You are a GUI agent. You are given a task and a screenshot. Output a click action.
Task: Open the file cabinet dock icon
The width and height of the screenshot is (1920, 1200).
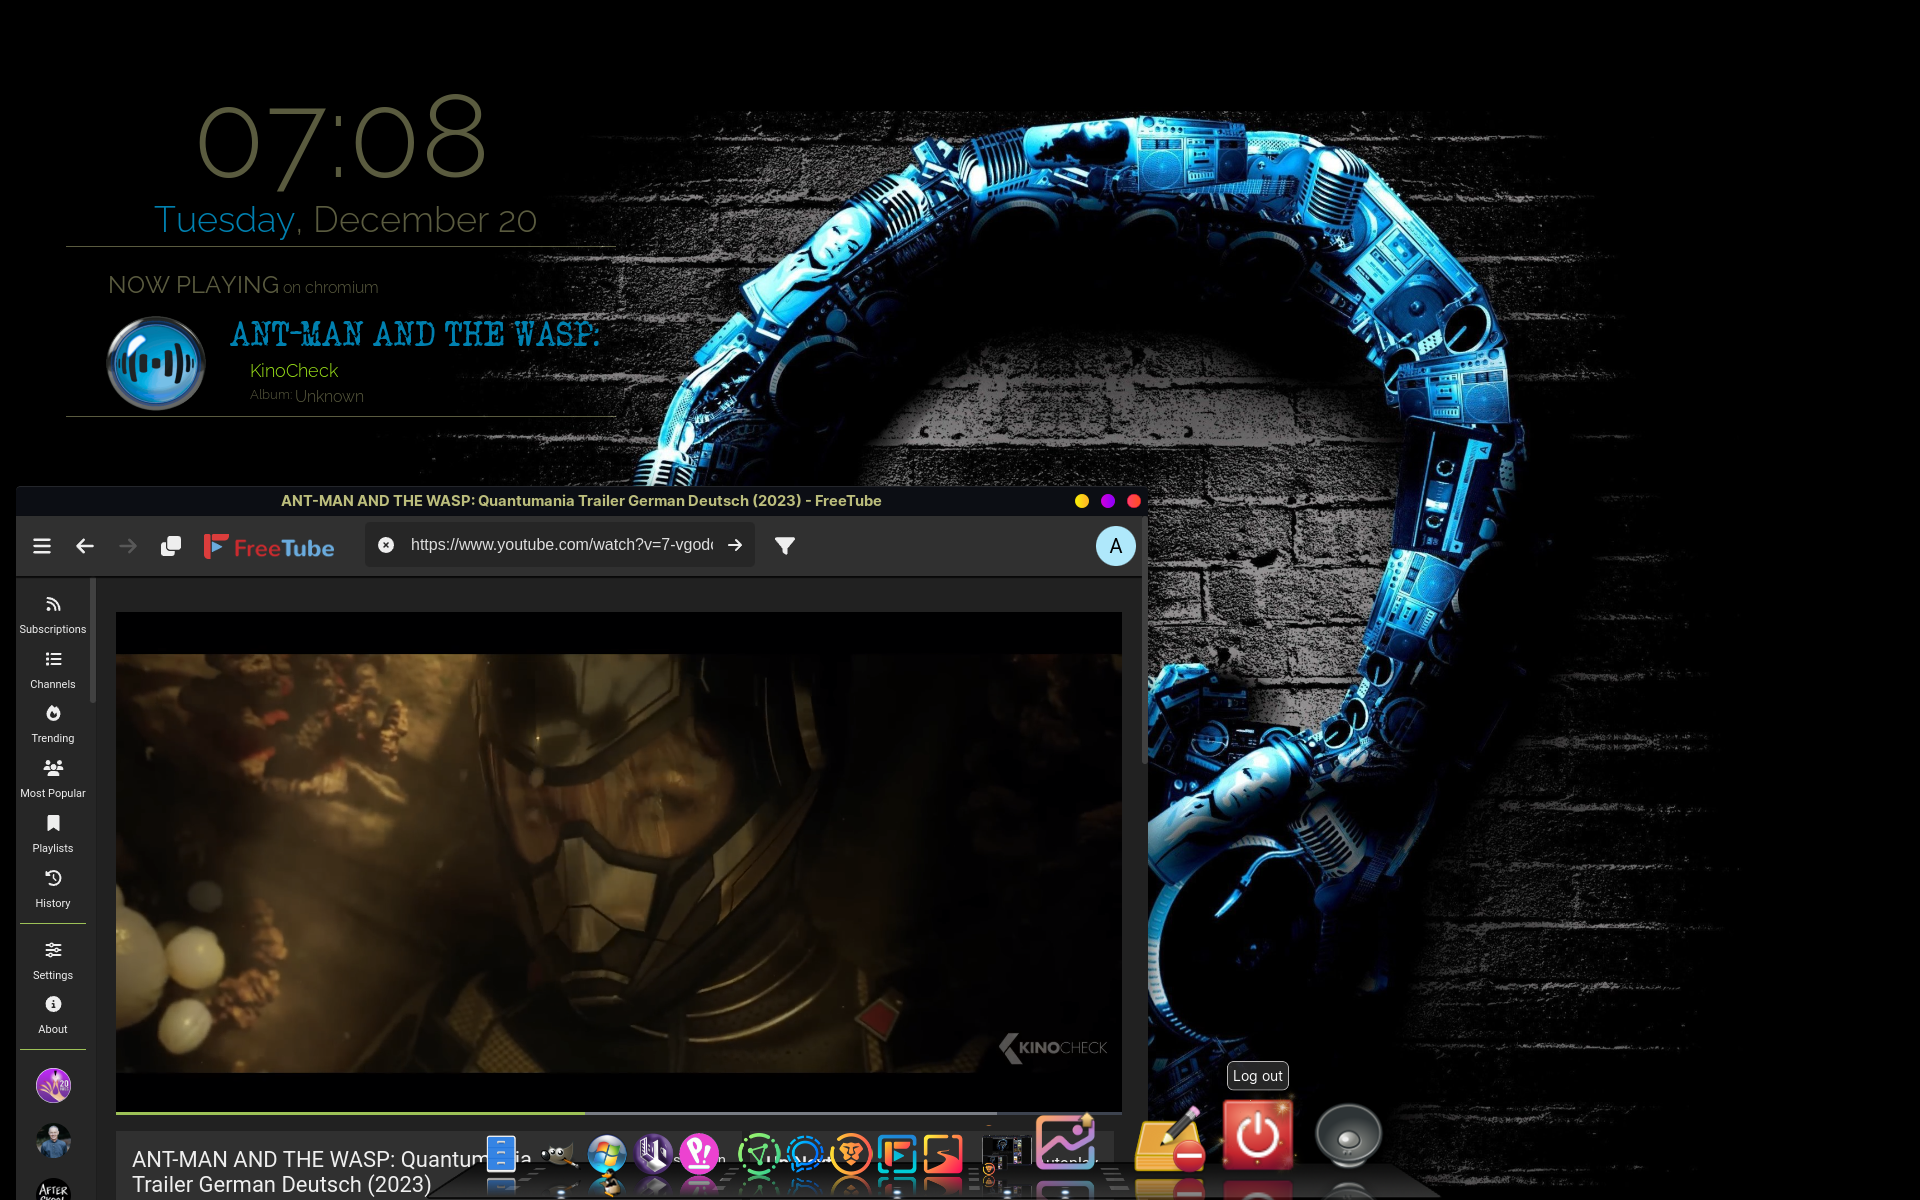[x=501, y=1154]
